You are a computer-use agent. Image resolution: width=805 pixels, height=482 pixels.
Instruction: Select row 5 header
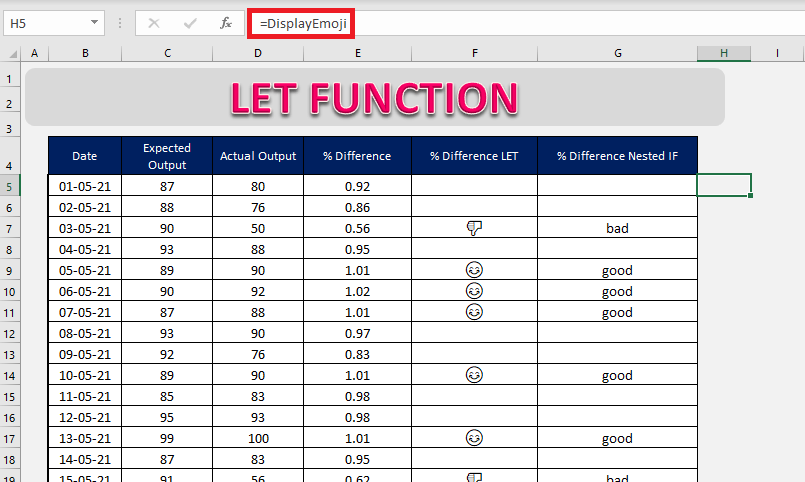(10, 186)
